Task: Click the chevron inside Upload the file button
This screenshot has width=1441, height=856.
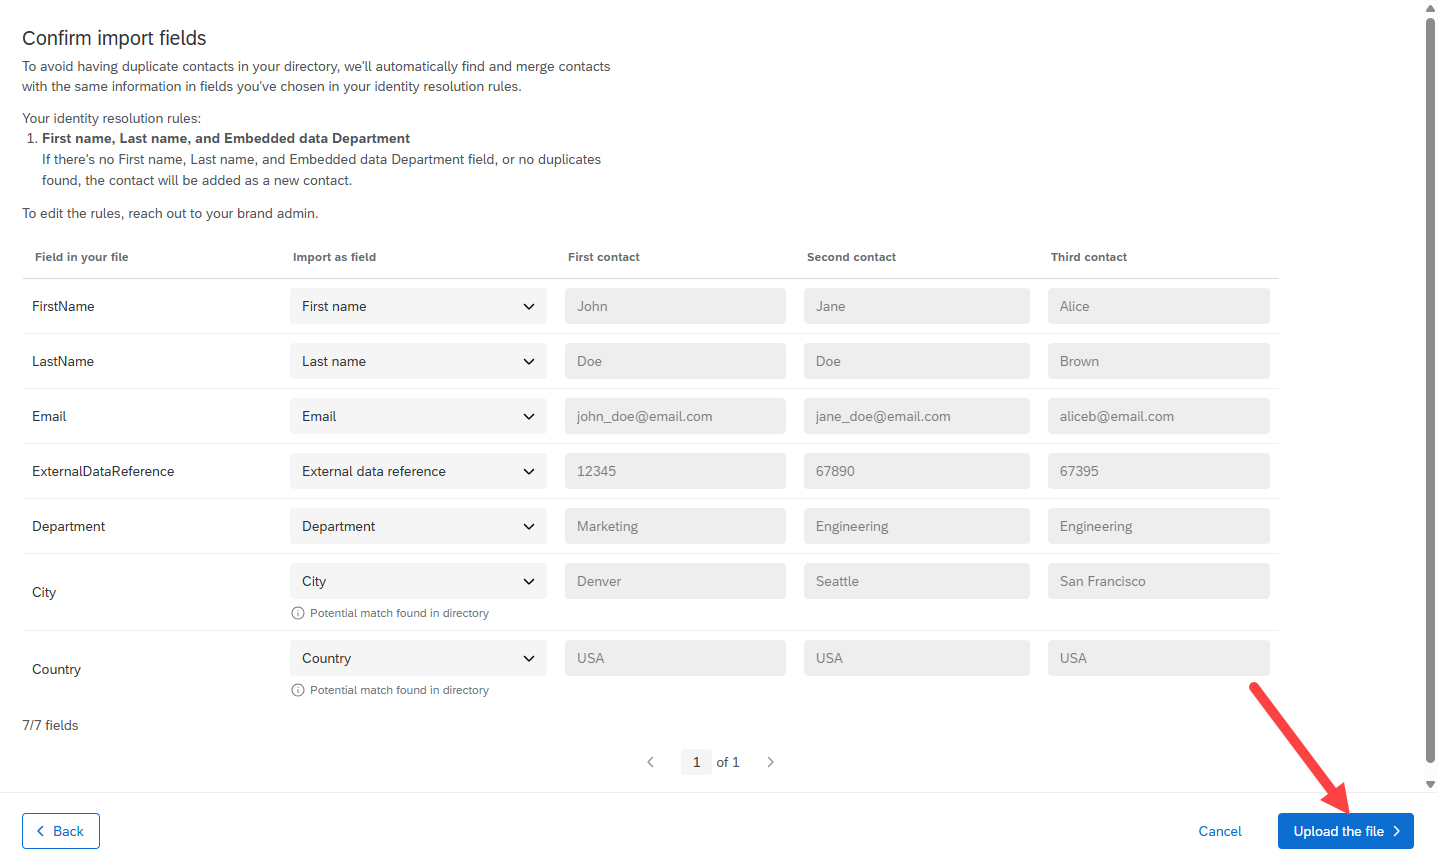Action: click(x=1398, y=831)
